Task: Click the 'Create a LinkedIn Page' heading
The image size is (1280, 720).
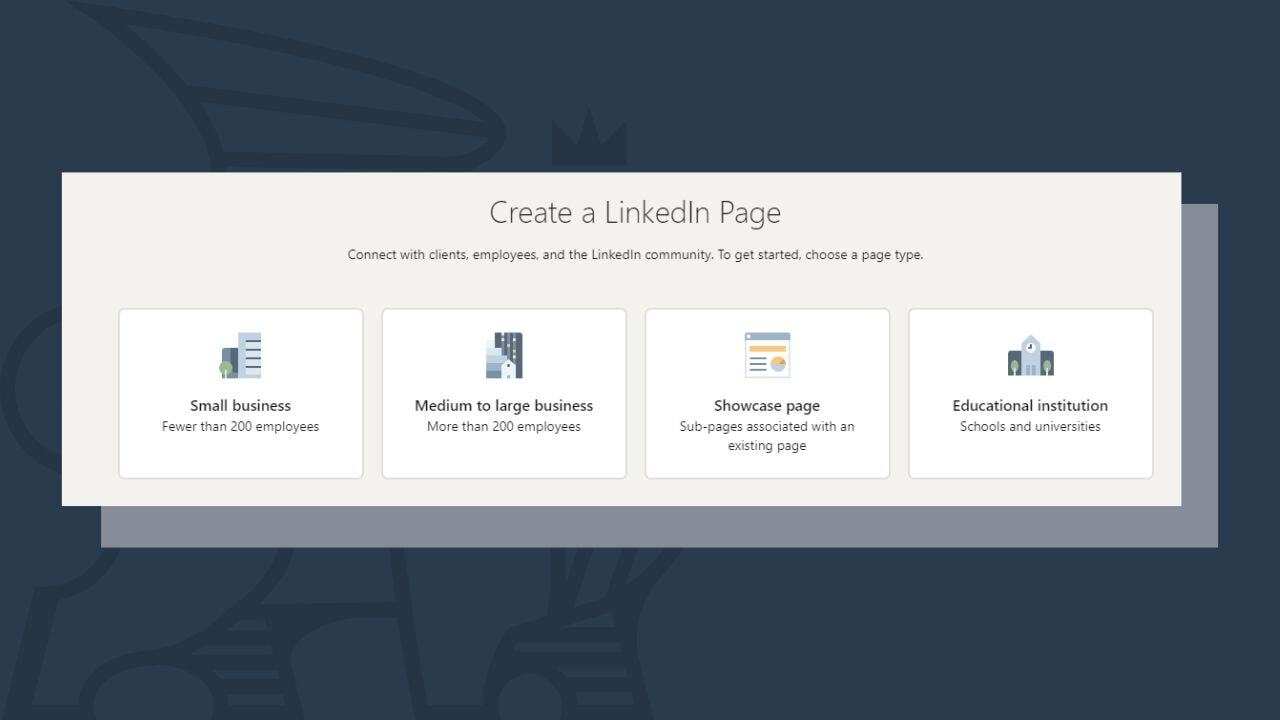Action: click(x=635, y=213)
